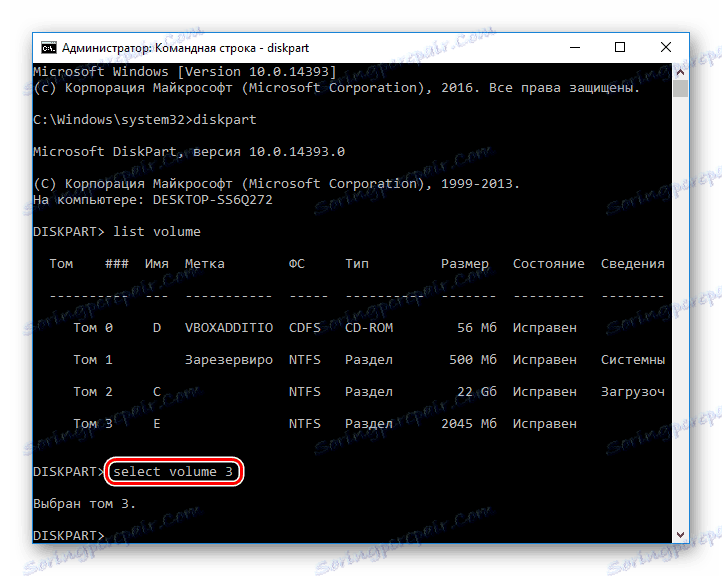Minimize the diskpart command prompt window
722x576 pixels.
[x=575, y=47]
